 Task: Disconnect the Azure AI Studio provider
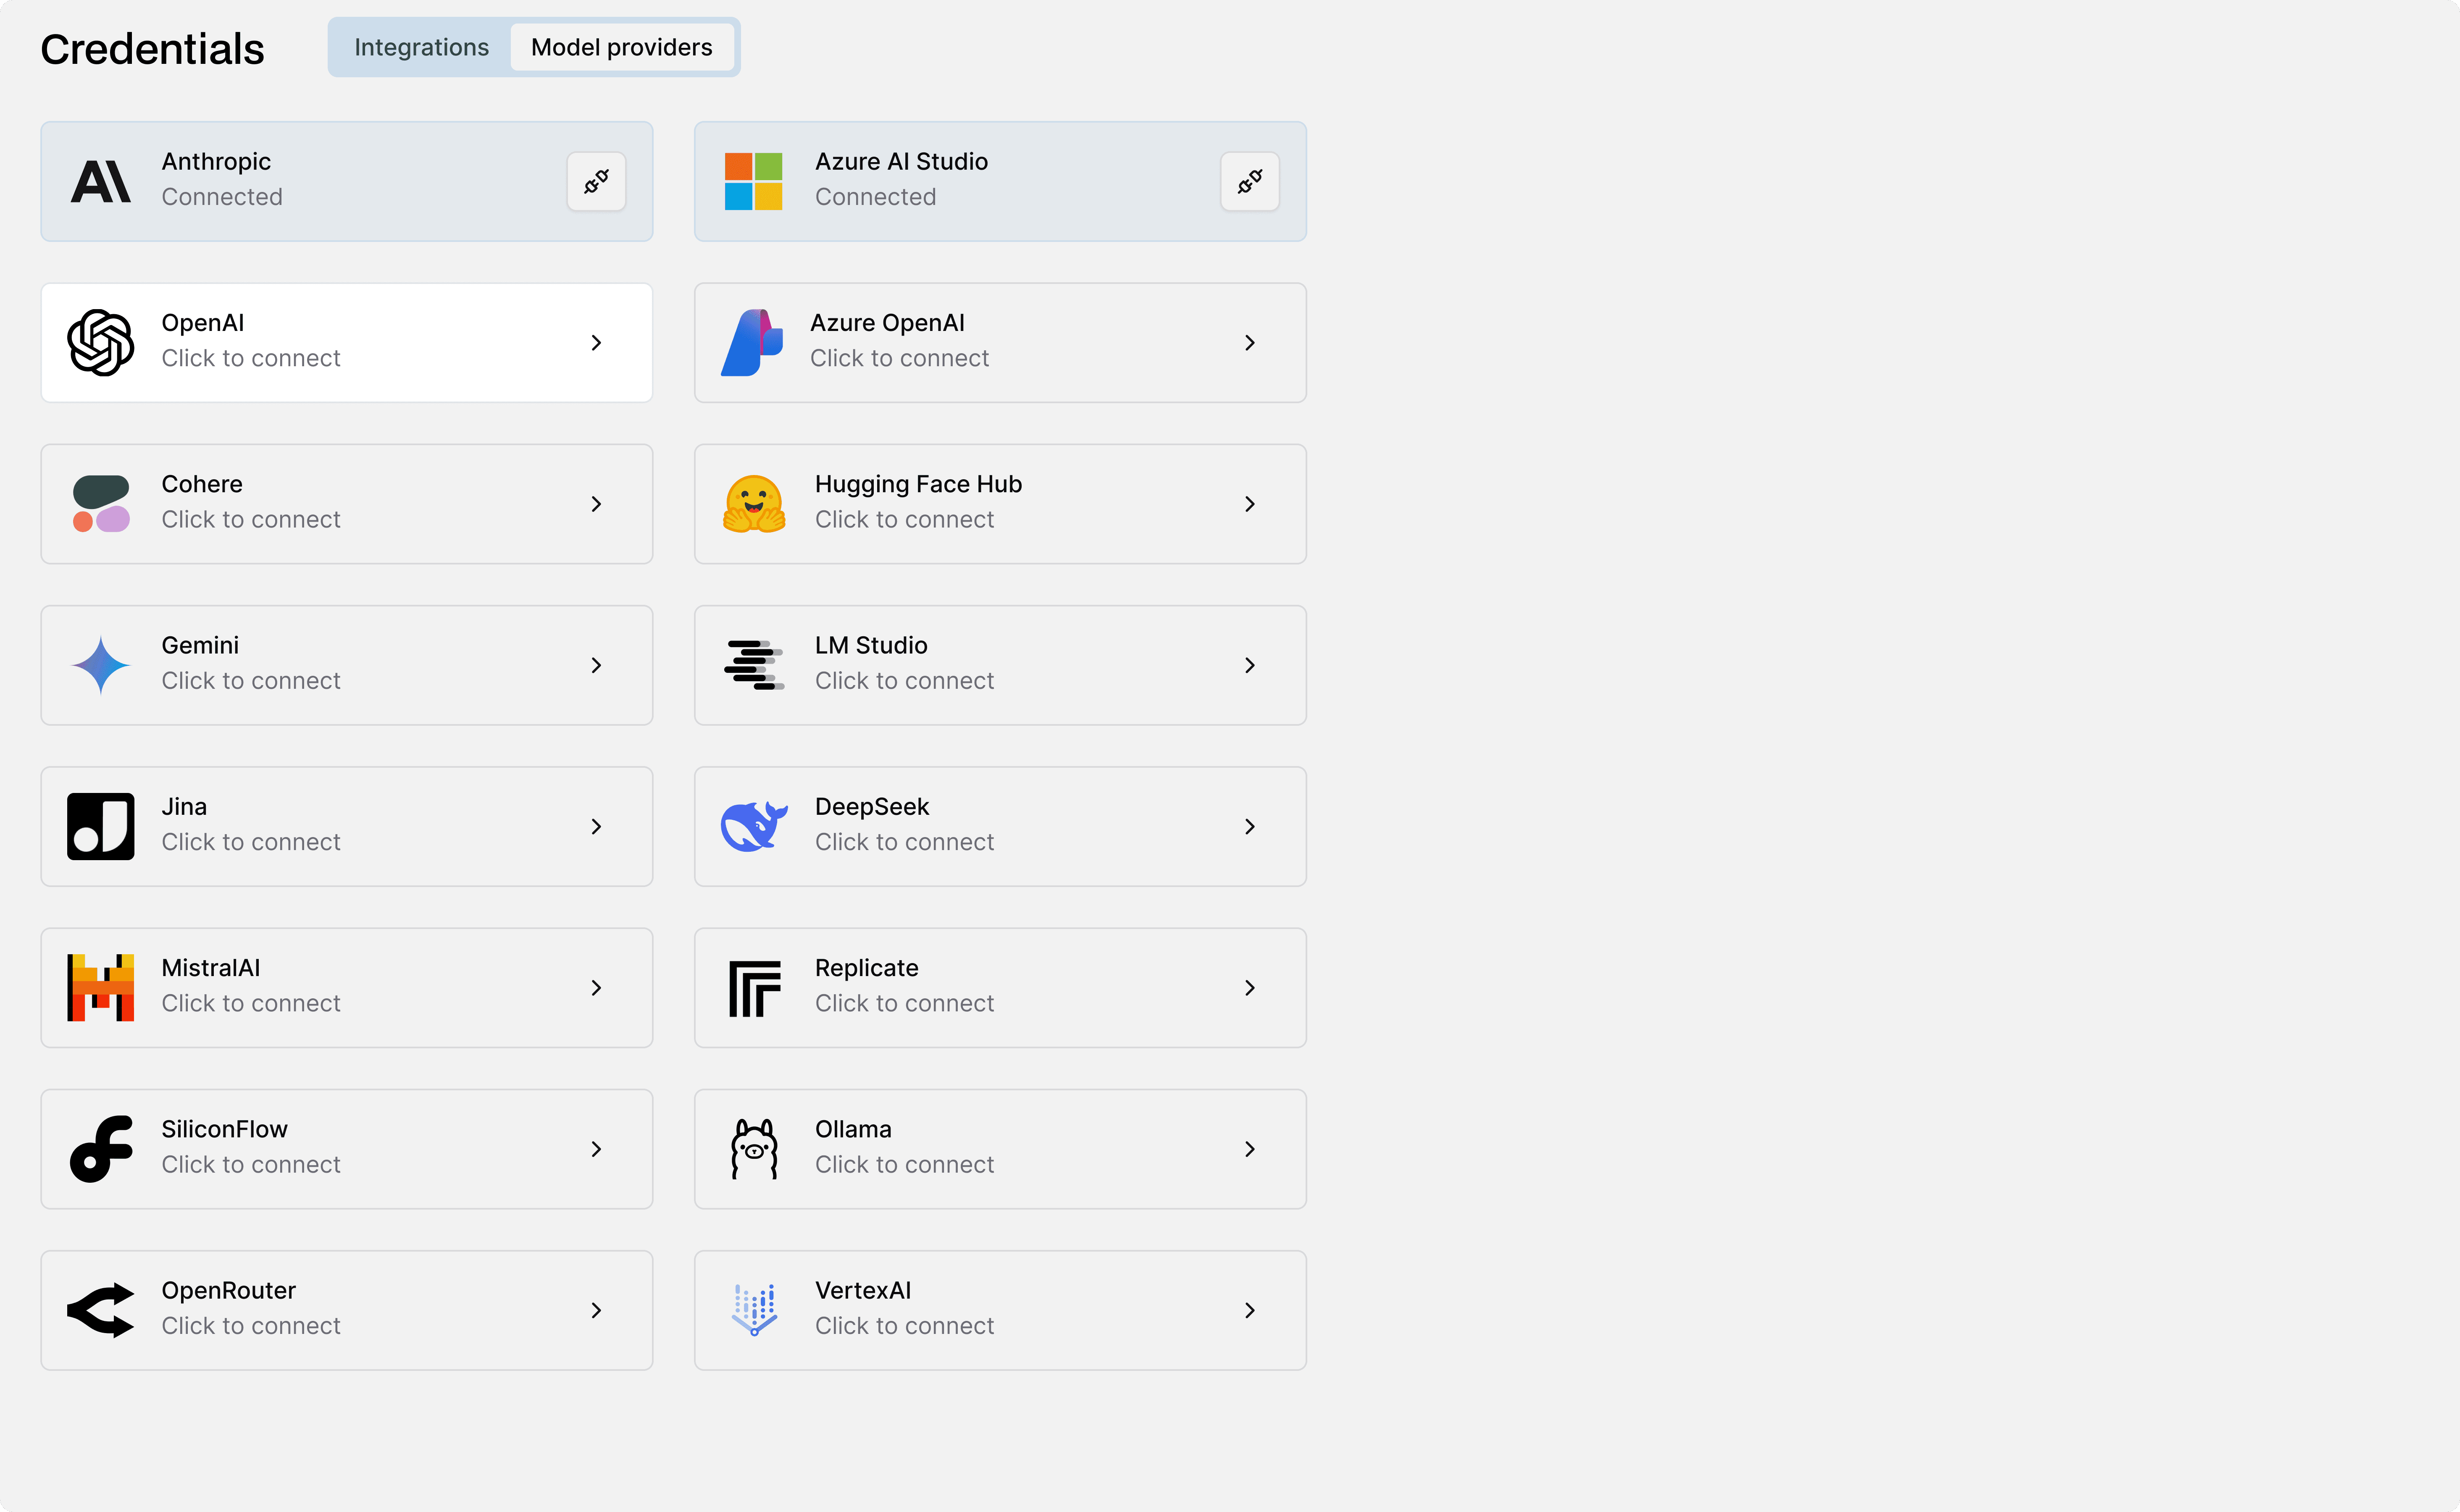(x=1250, y=181)
